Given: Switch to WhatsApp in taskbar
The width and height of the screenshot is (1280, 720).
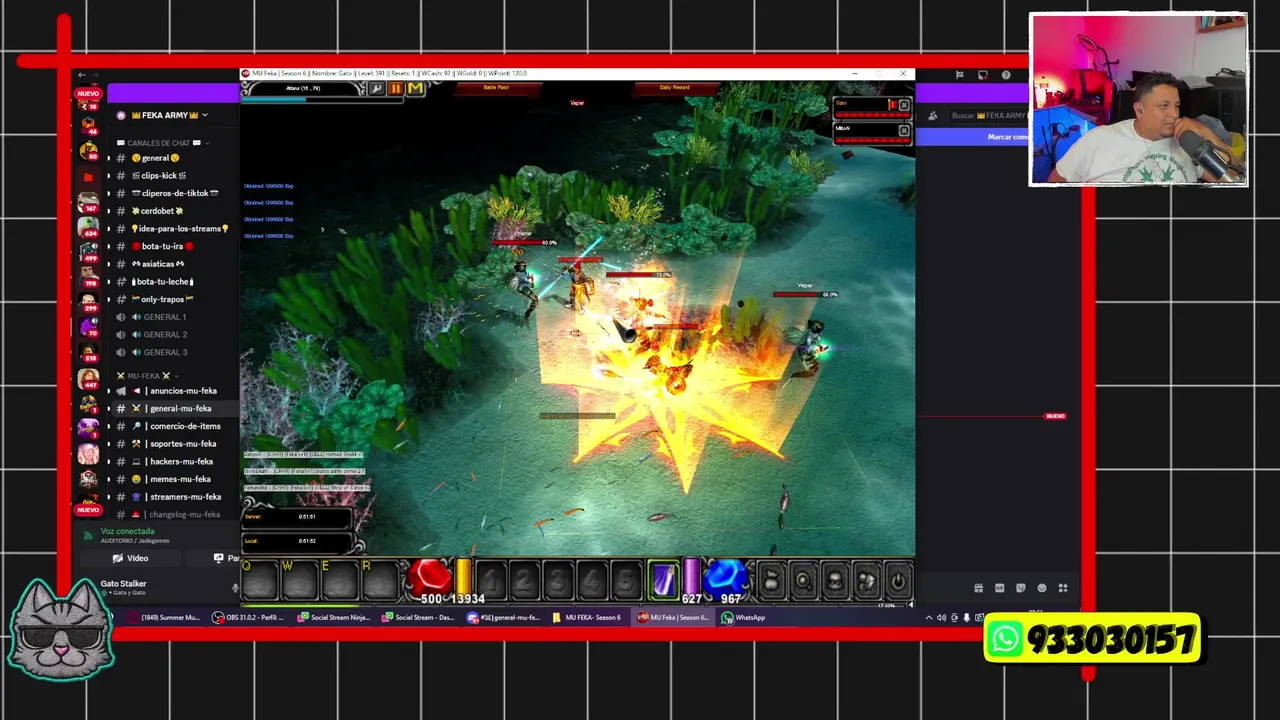Looking at the screenshot, I should tap(743, 617).
